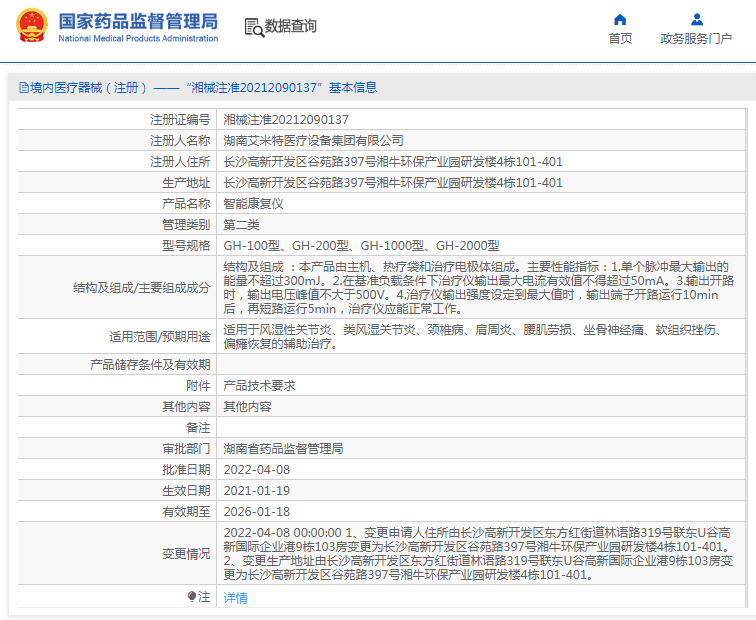
Task: Click the 注册人住所 address value
Action: pyautogui.click(x=393, y=162)
